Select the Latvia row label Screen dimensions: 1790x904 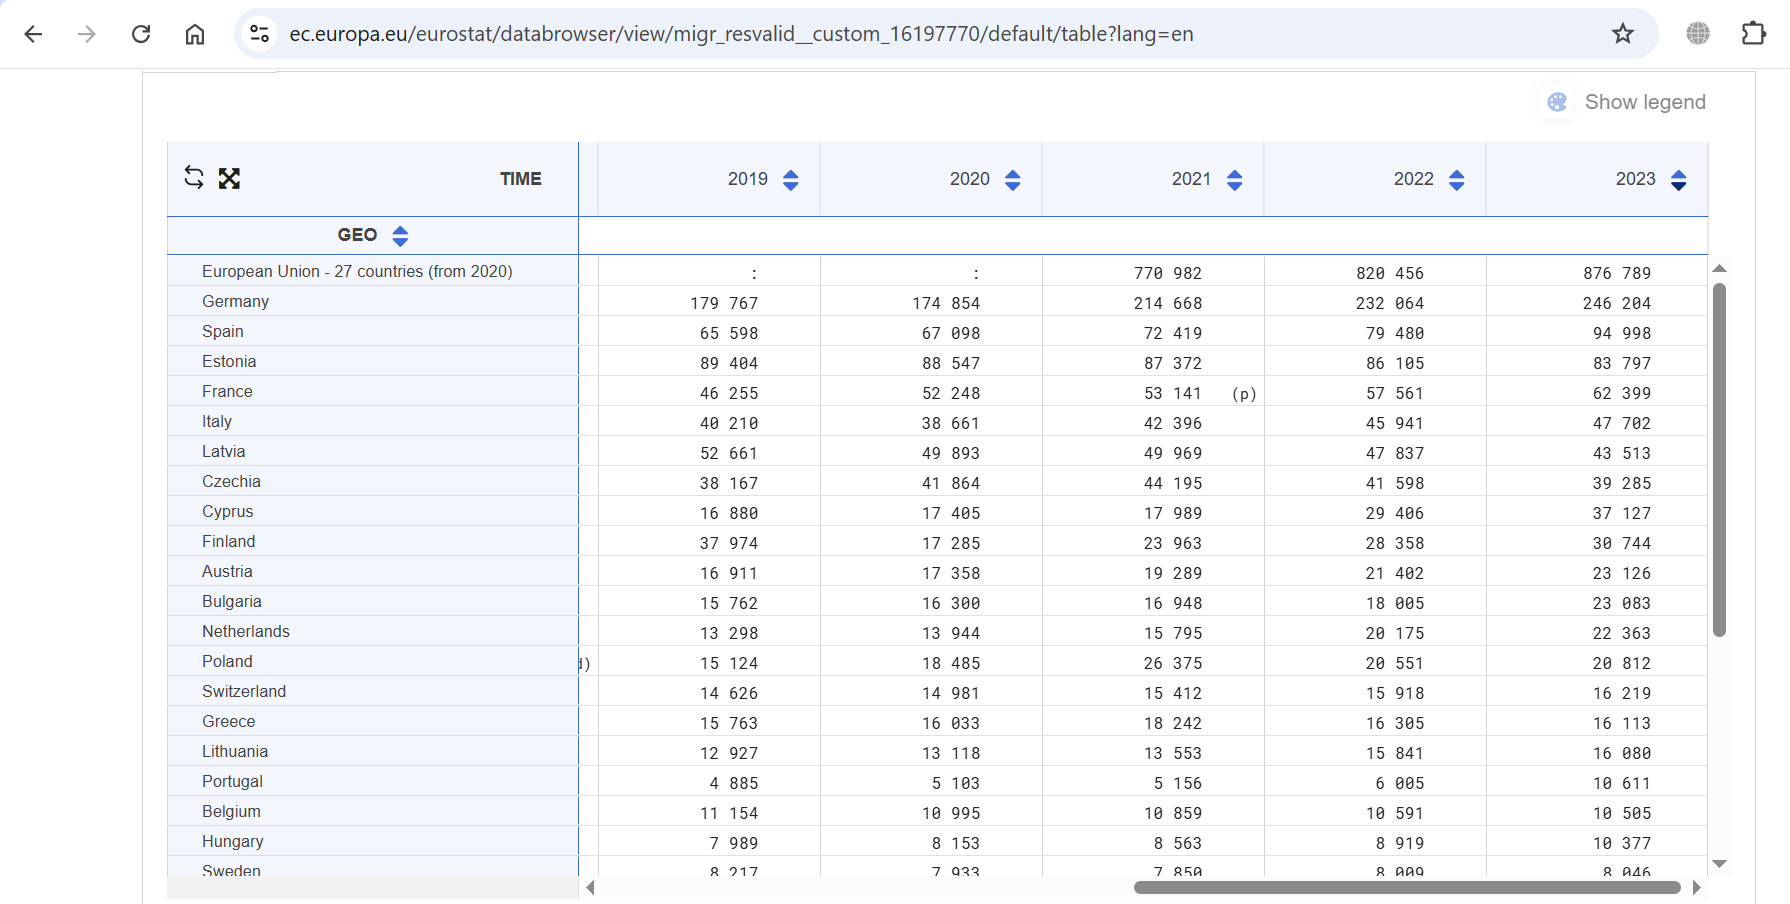[x=224, y=451]
